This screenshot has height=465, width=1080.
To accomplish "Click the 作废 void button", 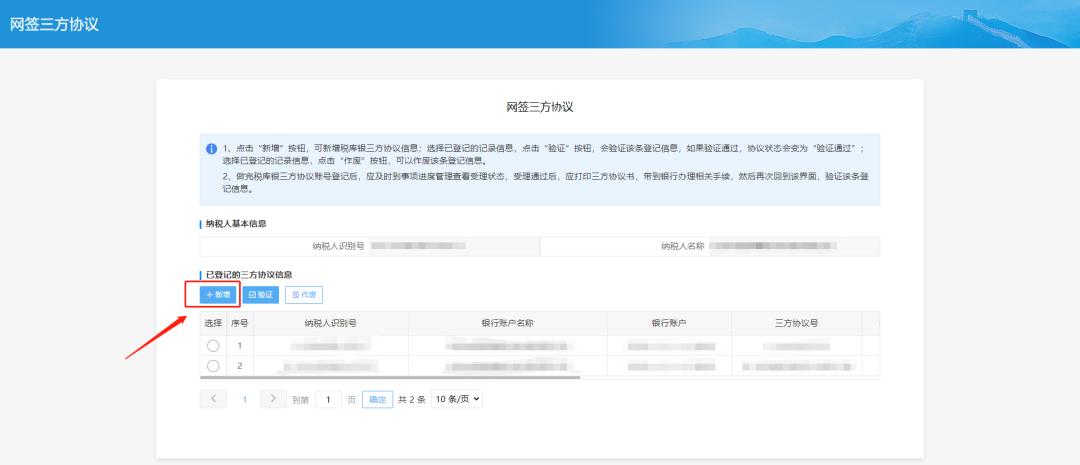I will [x=304, y=295].
